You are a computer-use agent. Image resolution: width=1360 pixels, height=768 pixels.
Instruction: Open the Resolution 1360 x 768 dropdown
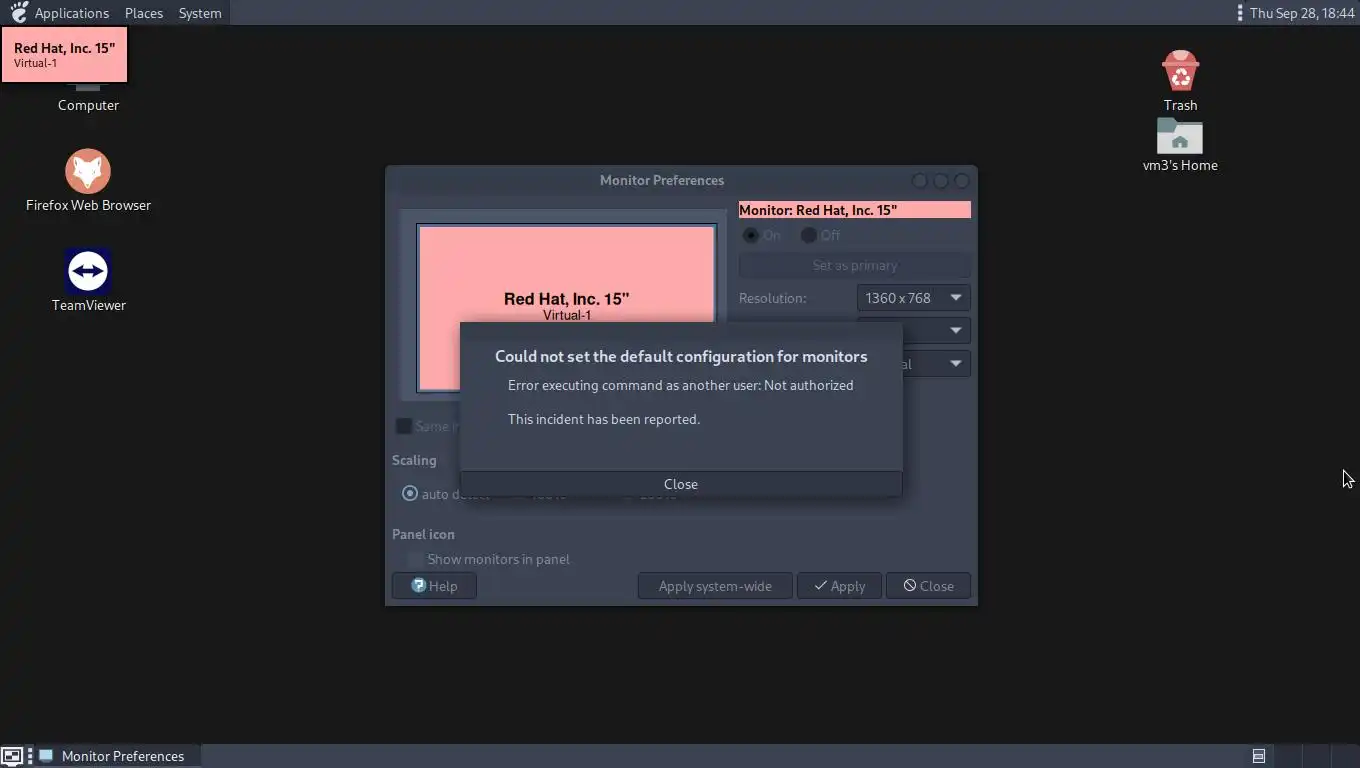[914, 298]
